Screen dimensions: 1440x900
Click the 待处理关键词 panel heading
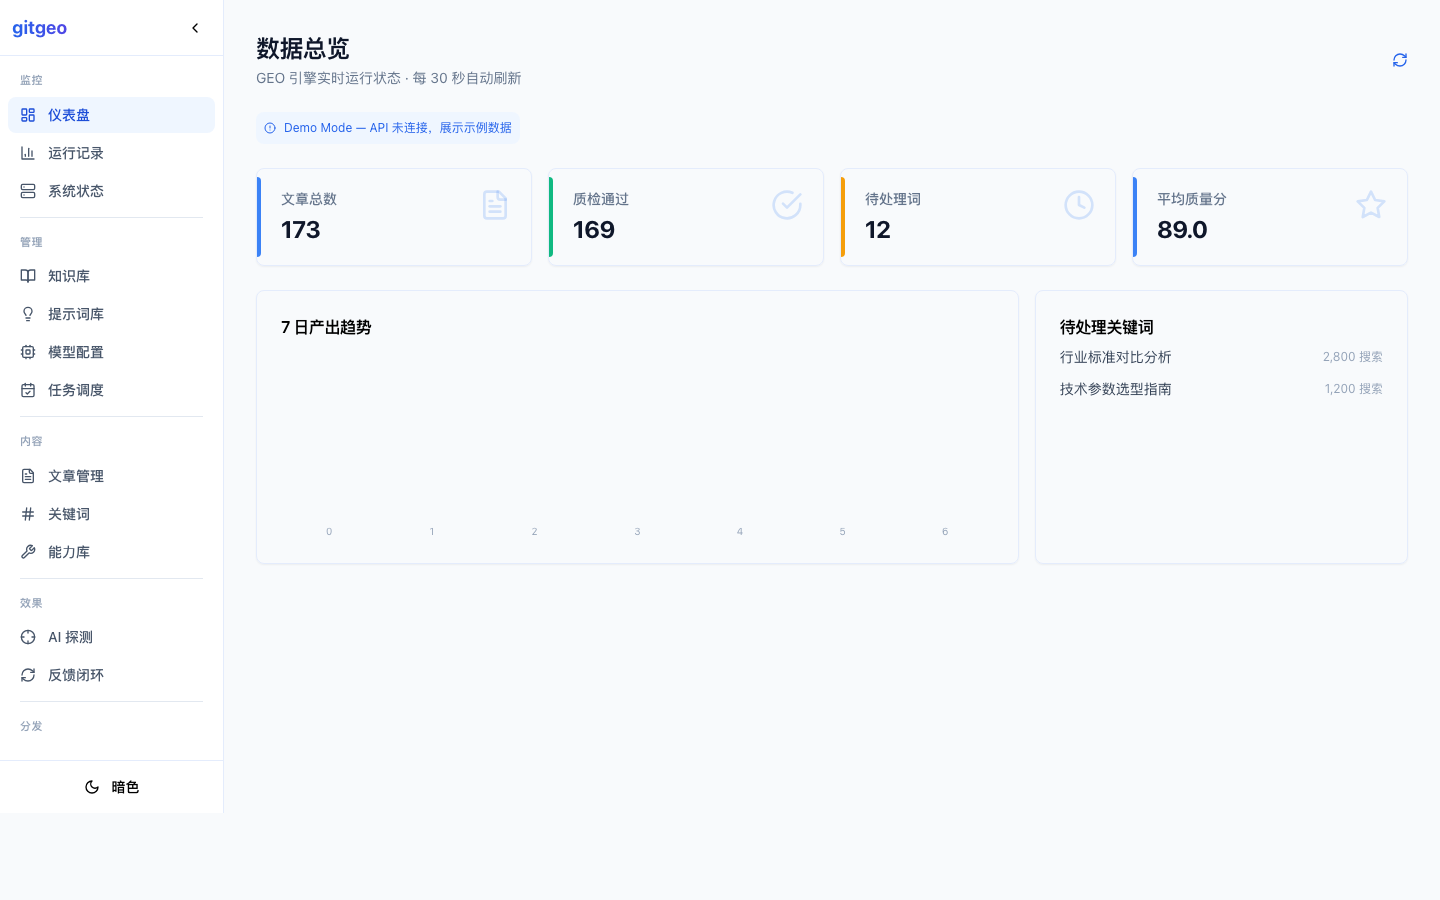coord(1107,327)
